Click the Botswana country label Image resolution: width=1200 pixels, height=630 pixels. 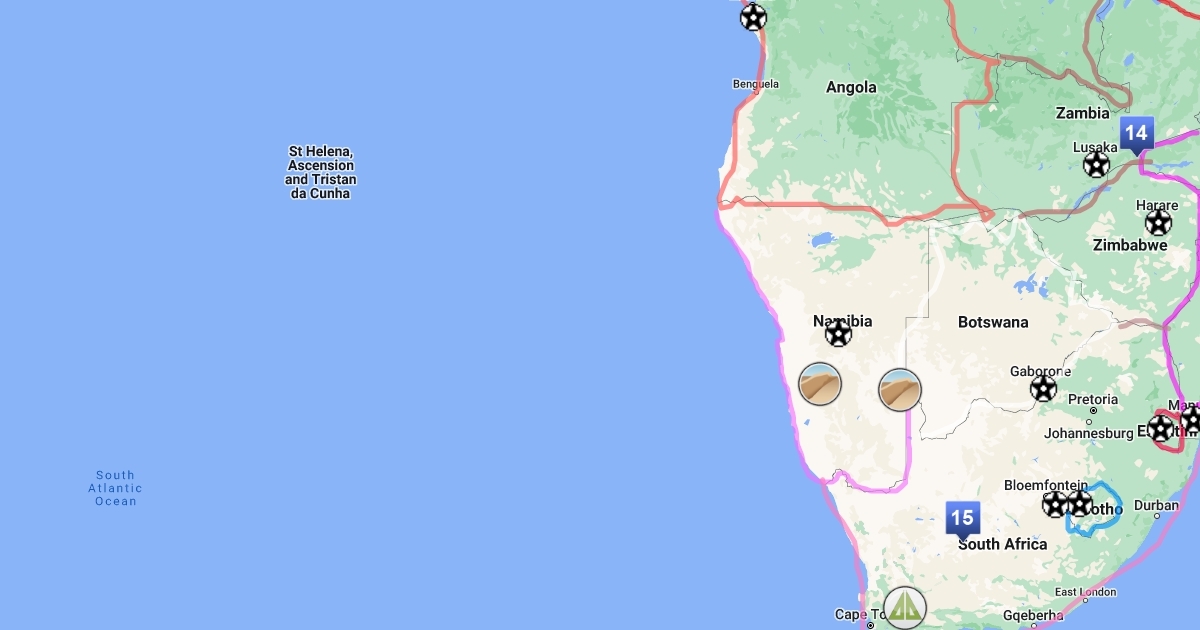click(993, 322)
